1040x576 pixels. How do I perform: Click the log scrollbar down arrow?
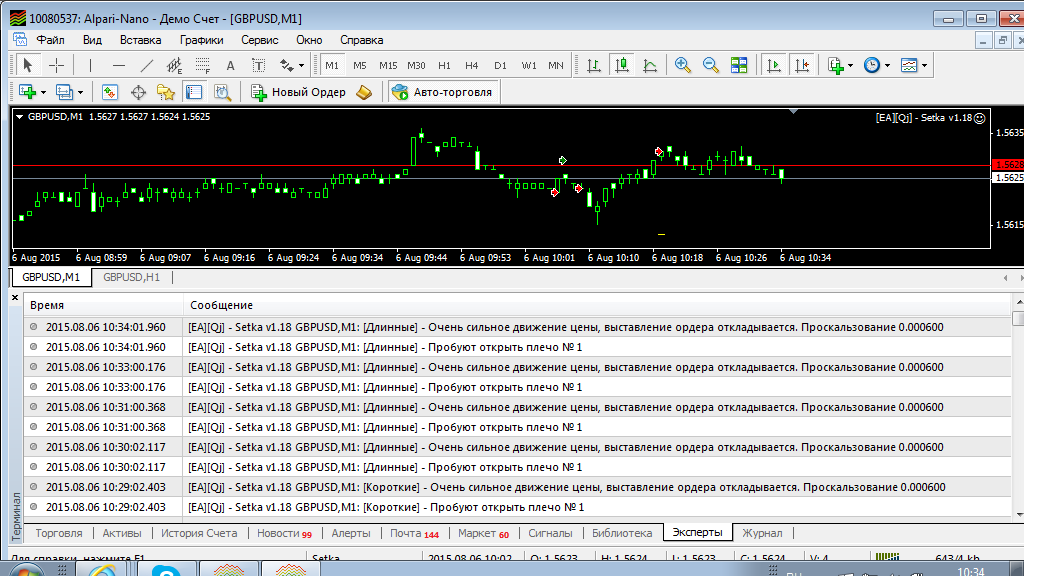[x=1019, y=514]
